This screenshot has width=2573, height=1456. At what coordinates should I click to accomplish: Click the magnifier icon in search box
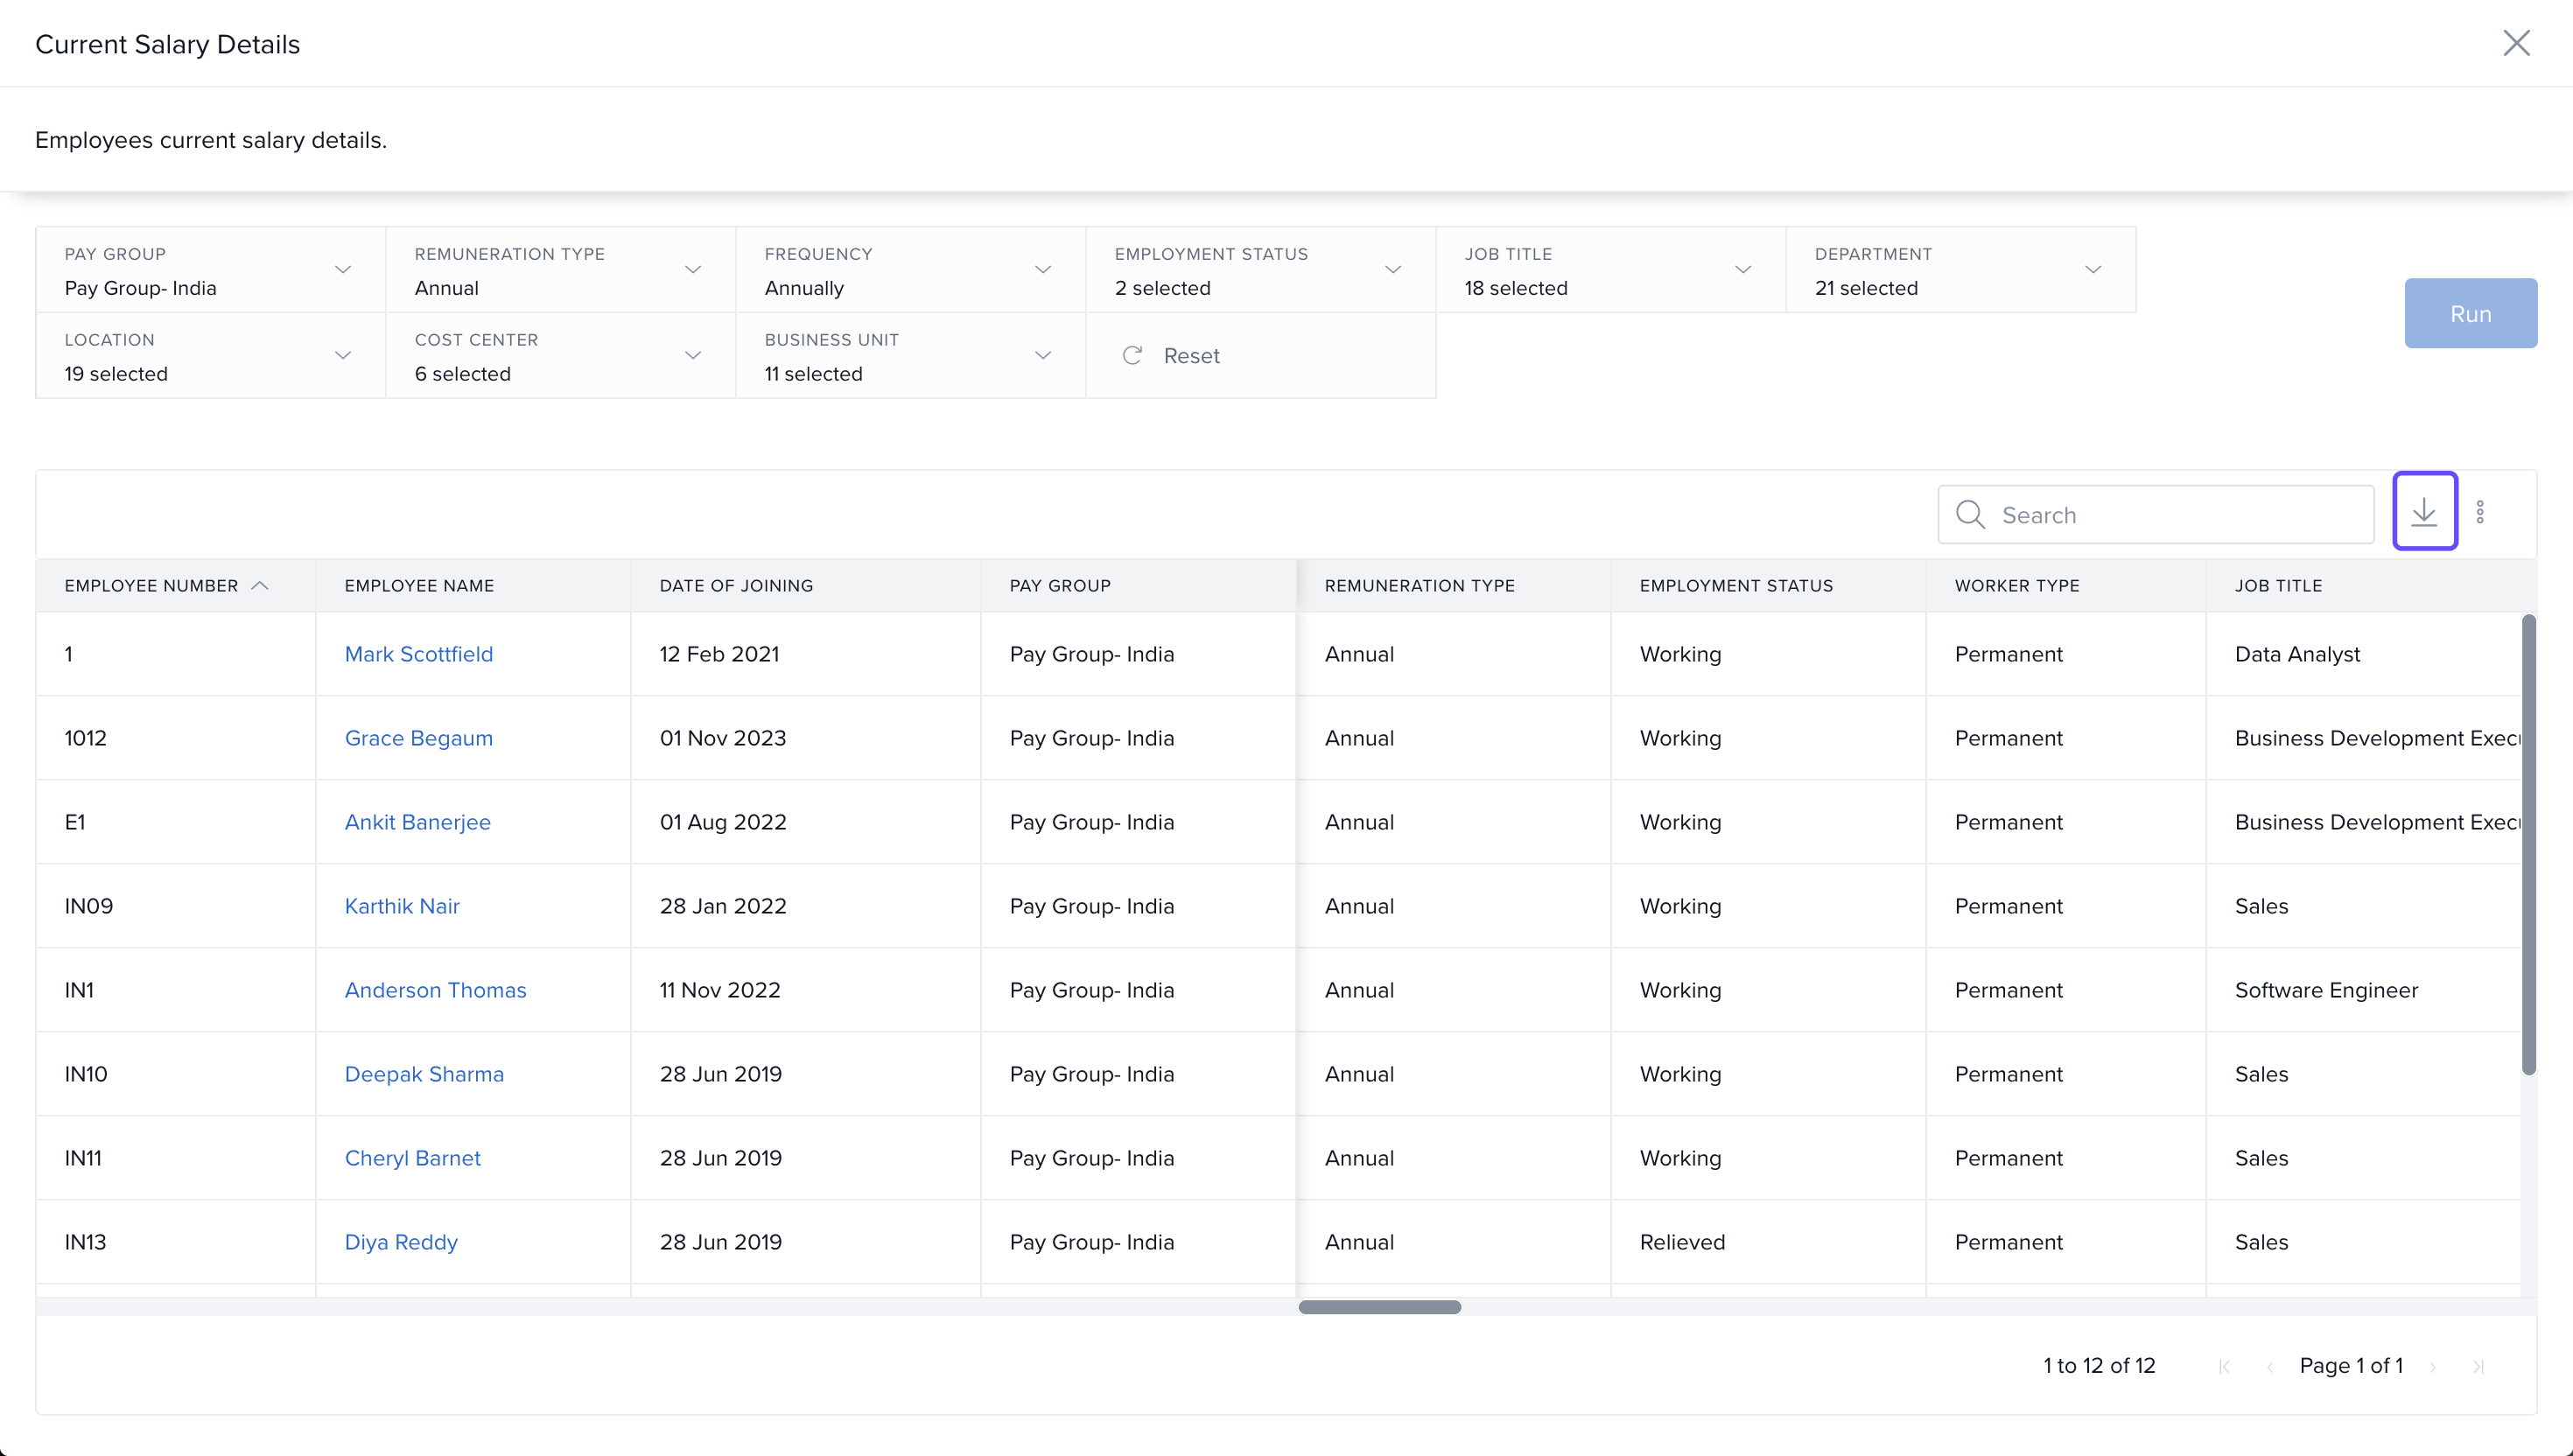1970,514
